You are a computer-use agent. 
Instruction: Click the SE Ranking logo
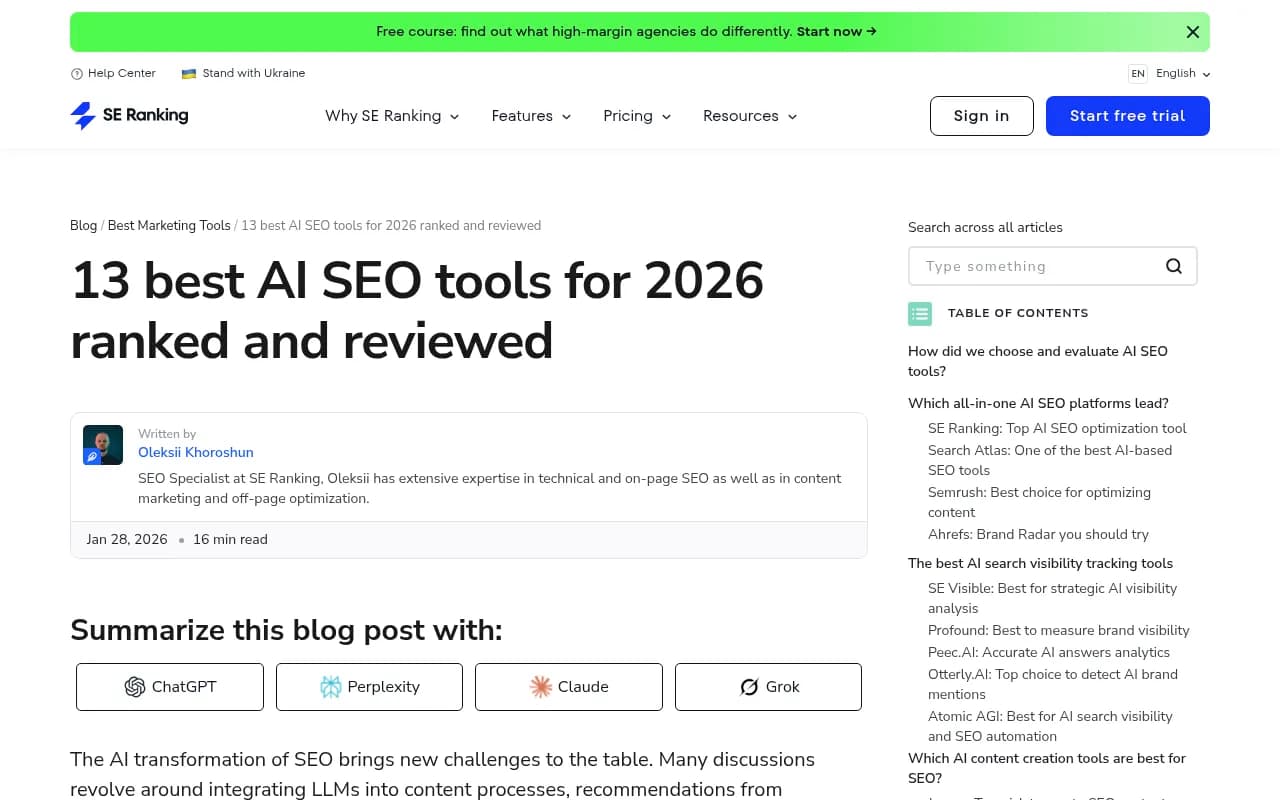click(129, 116)
